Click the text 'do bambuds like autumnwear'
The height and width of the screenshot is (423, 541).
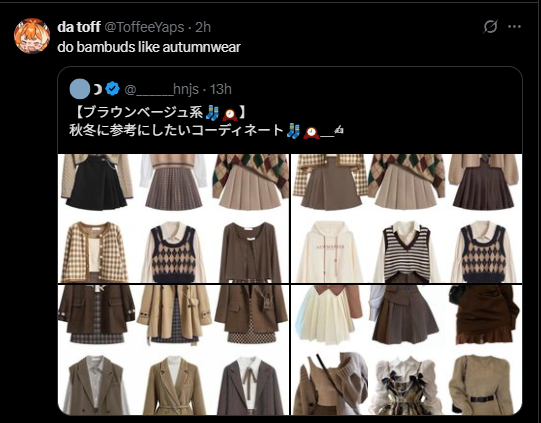149,47
